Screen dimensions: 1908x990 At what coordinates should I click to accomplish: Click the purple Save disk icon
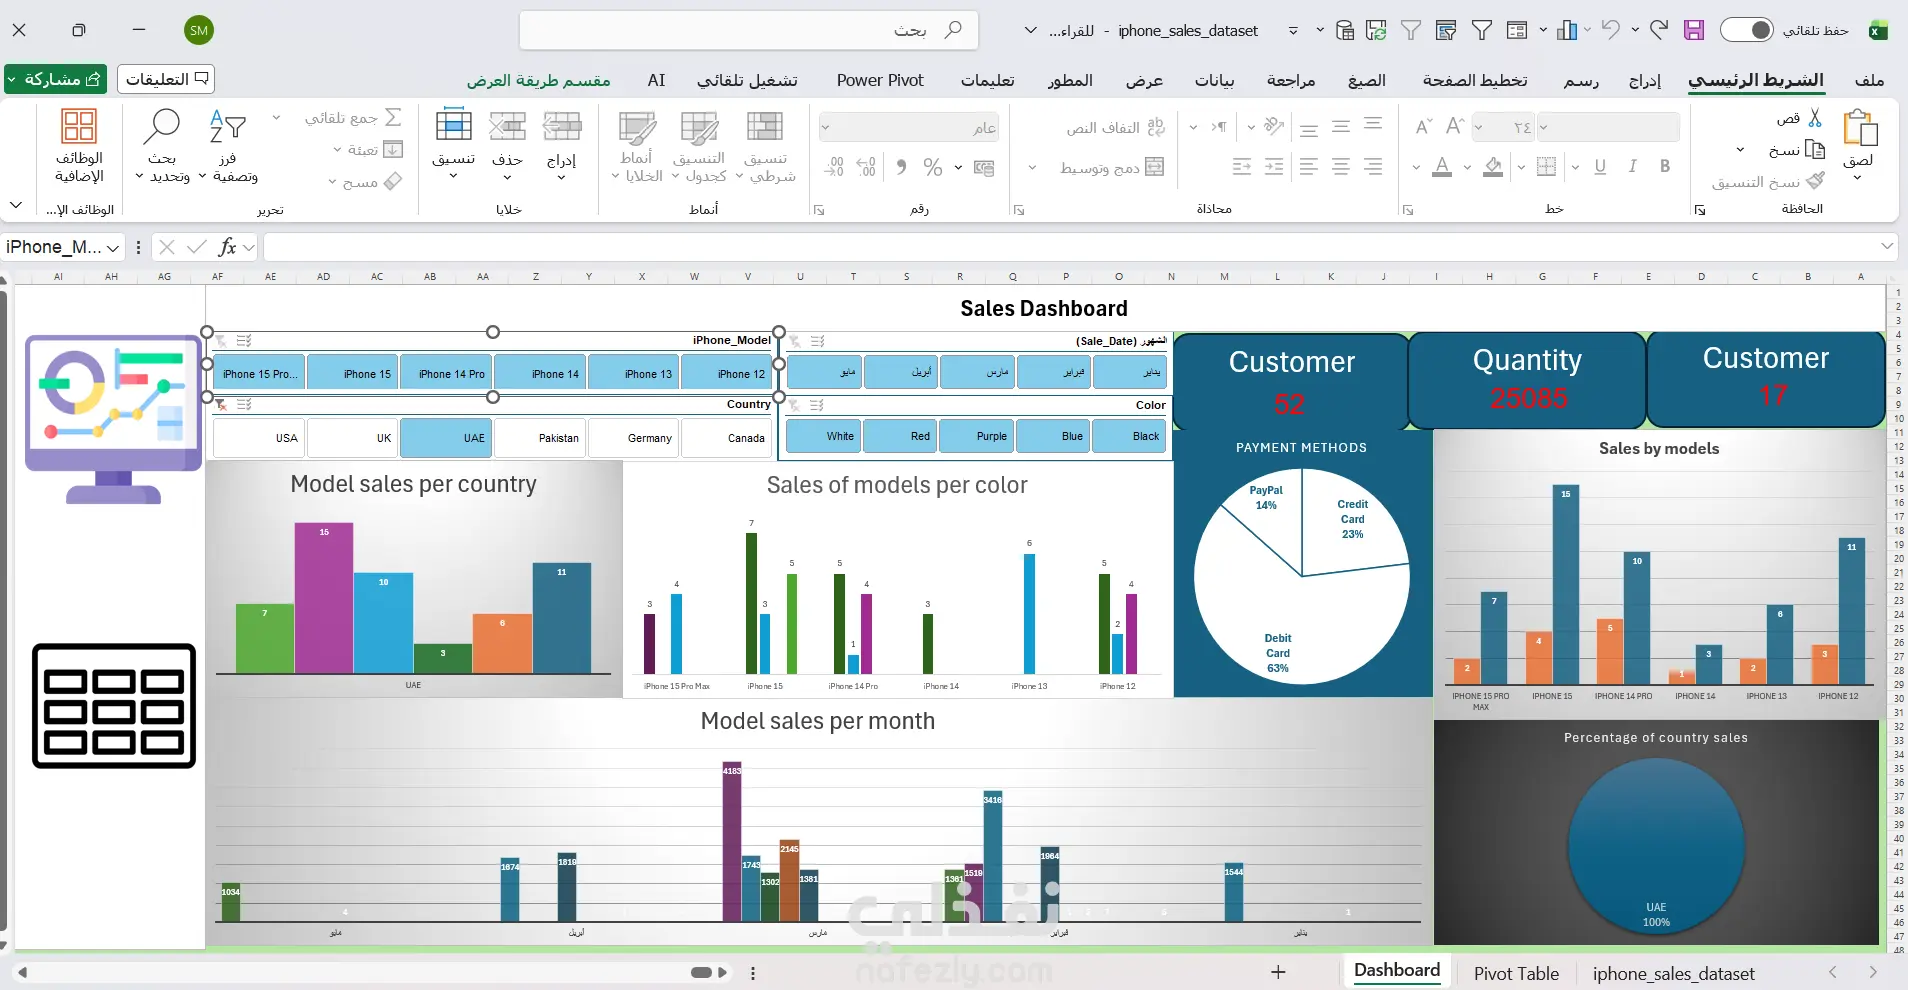1694,30
